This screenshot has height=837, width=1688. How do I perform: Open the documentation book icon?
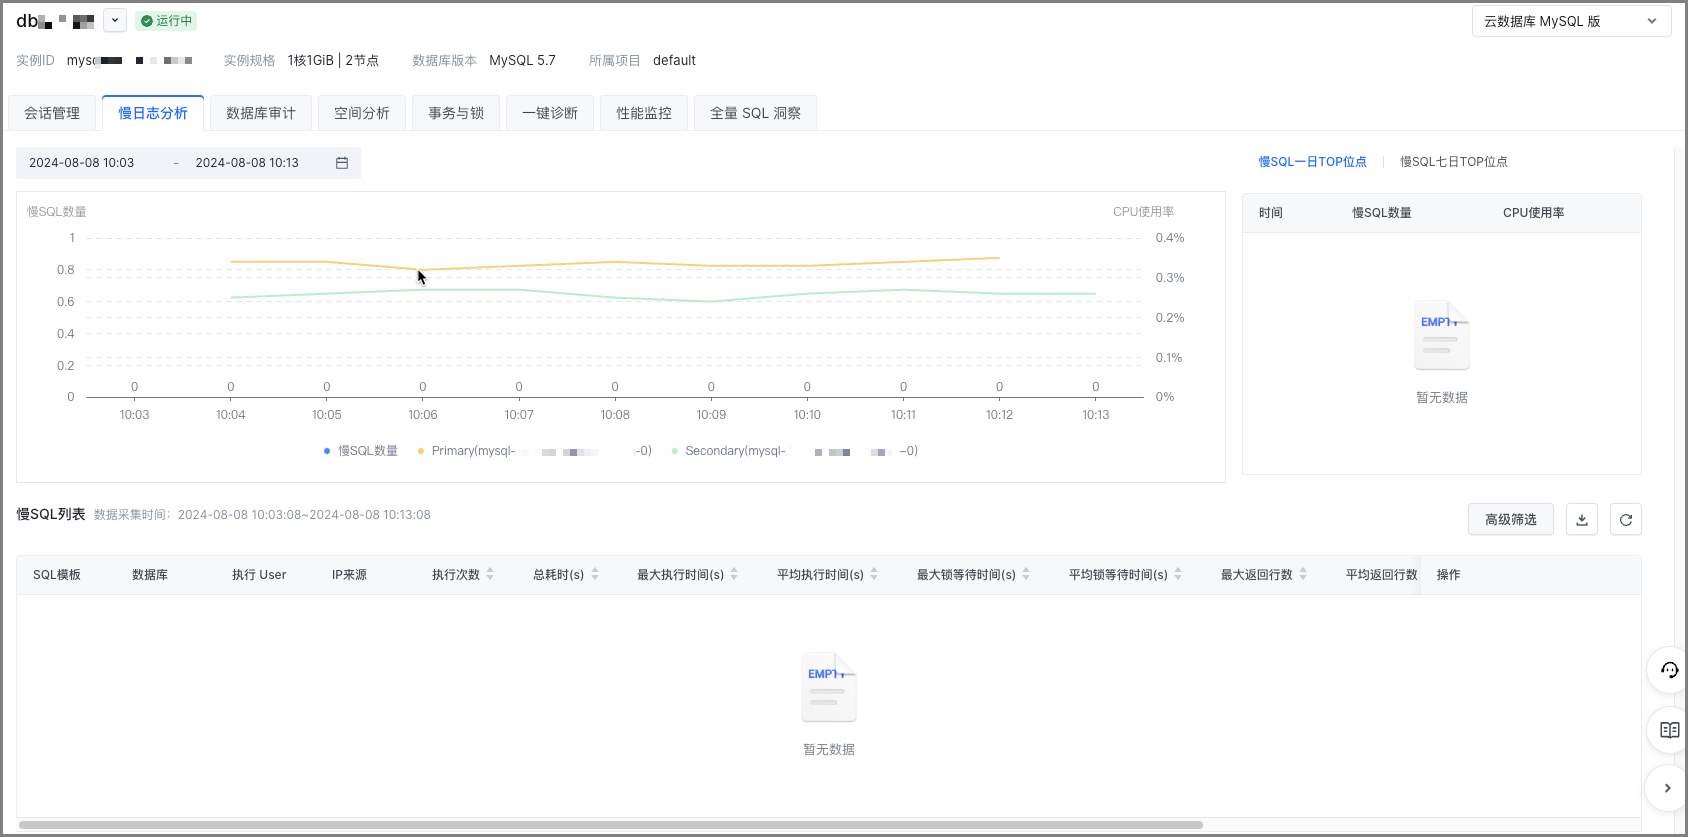(1669, 730)
